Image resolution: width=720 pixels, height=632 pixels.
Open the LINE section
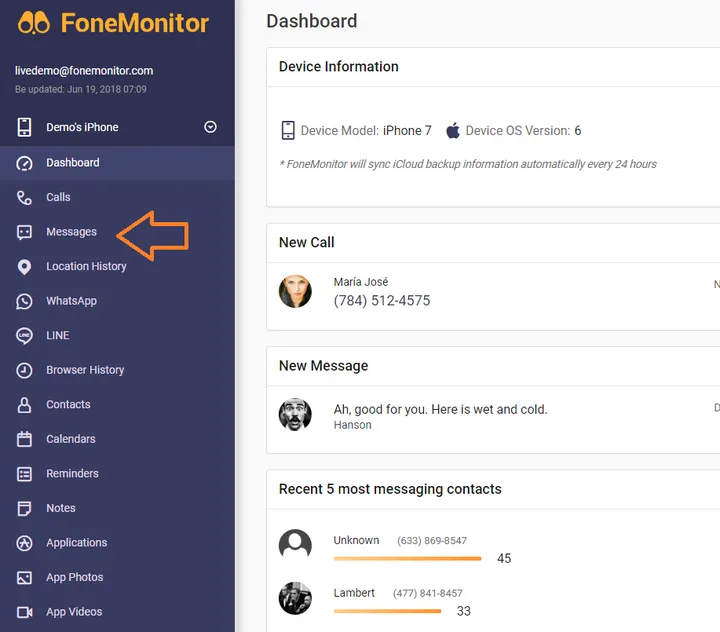(117, 335)
